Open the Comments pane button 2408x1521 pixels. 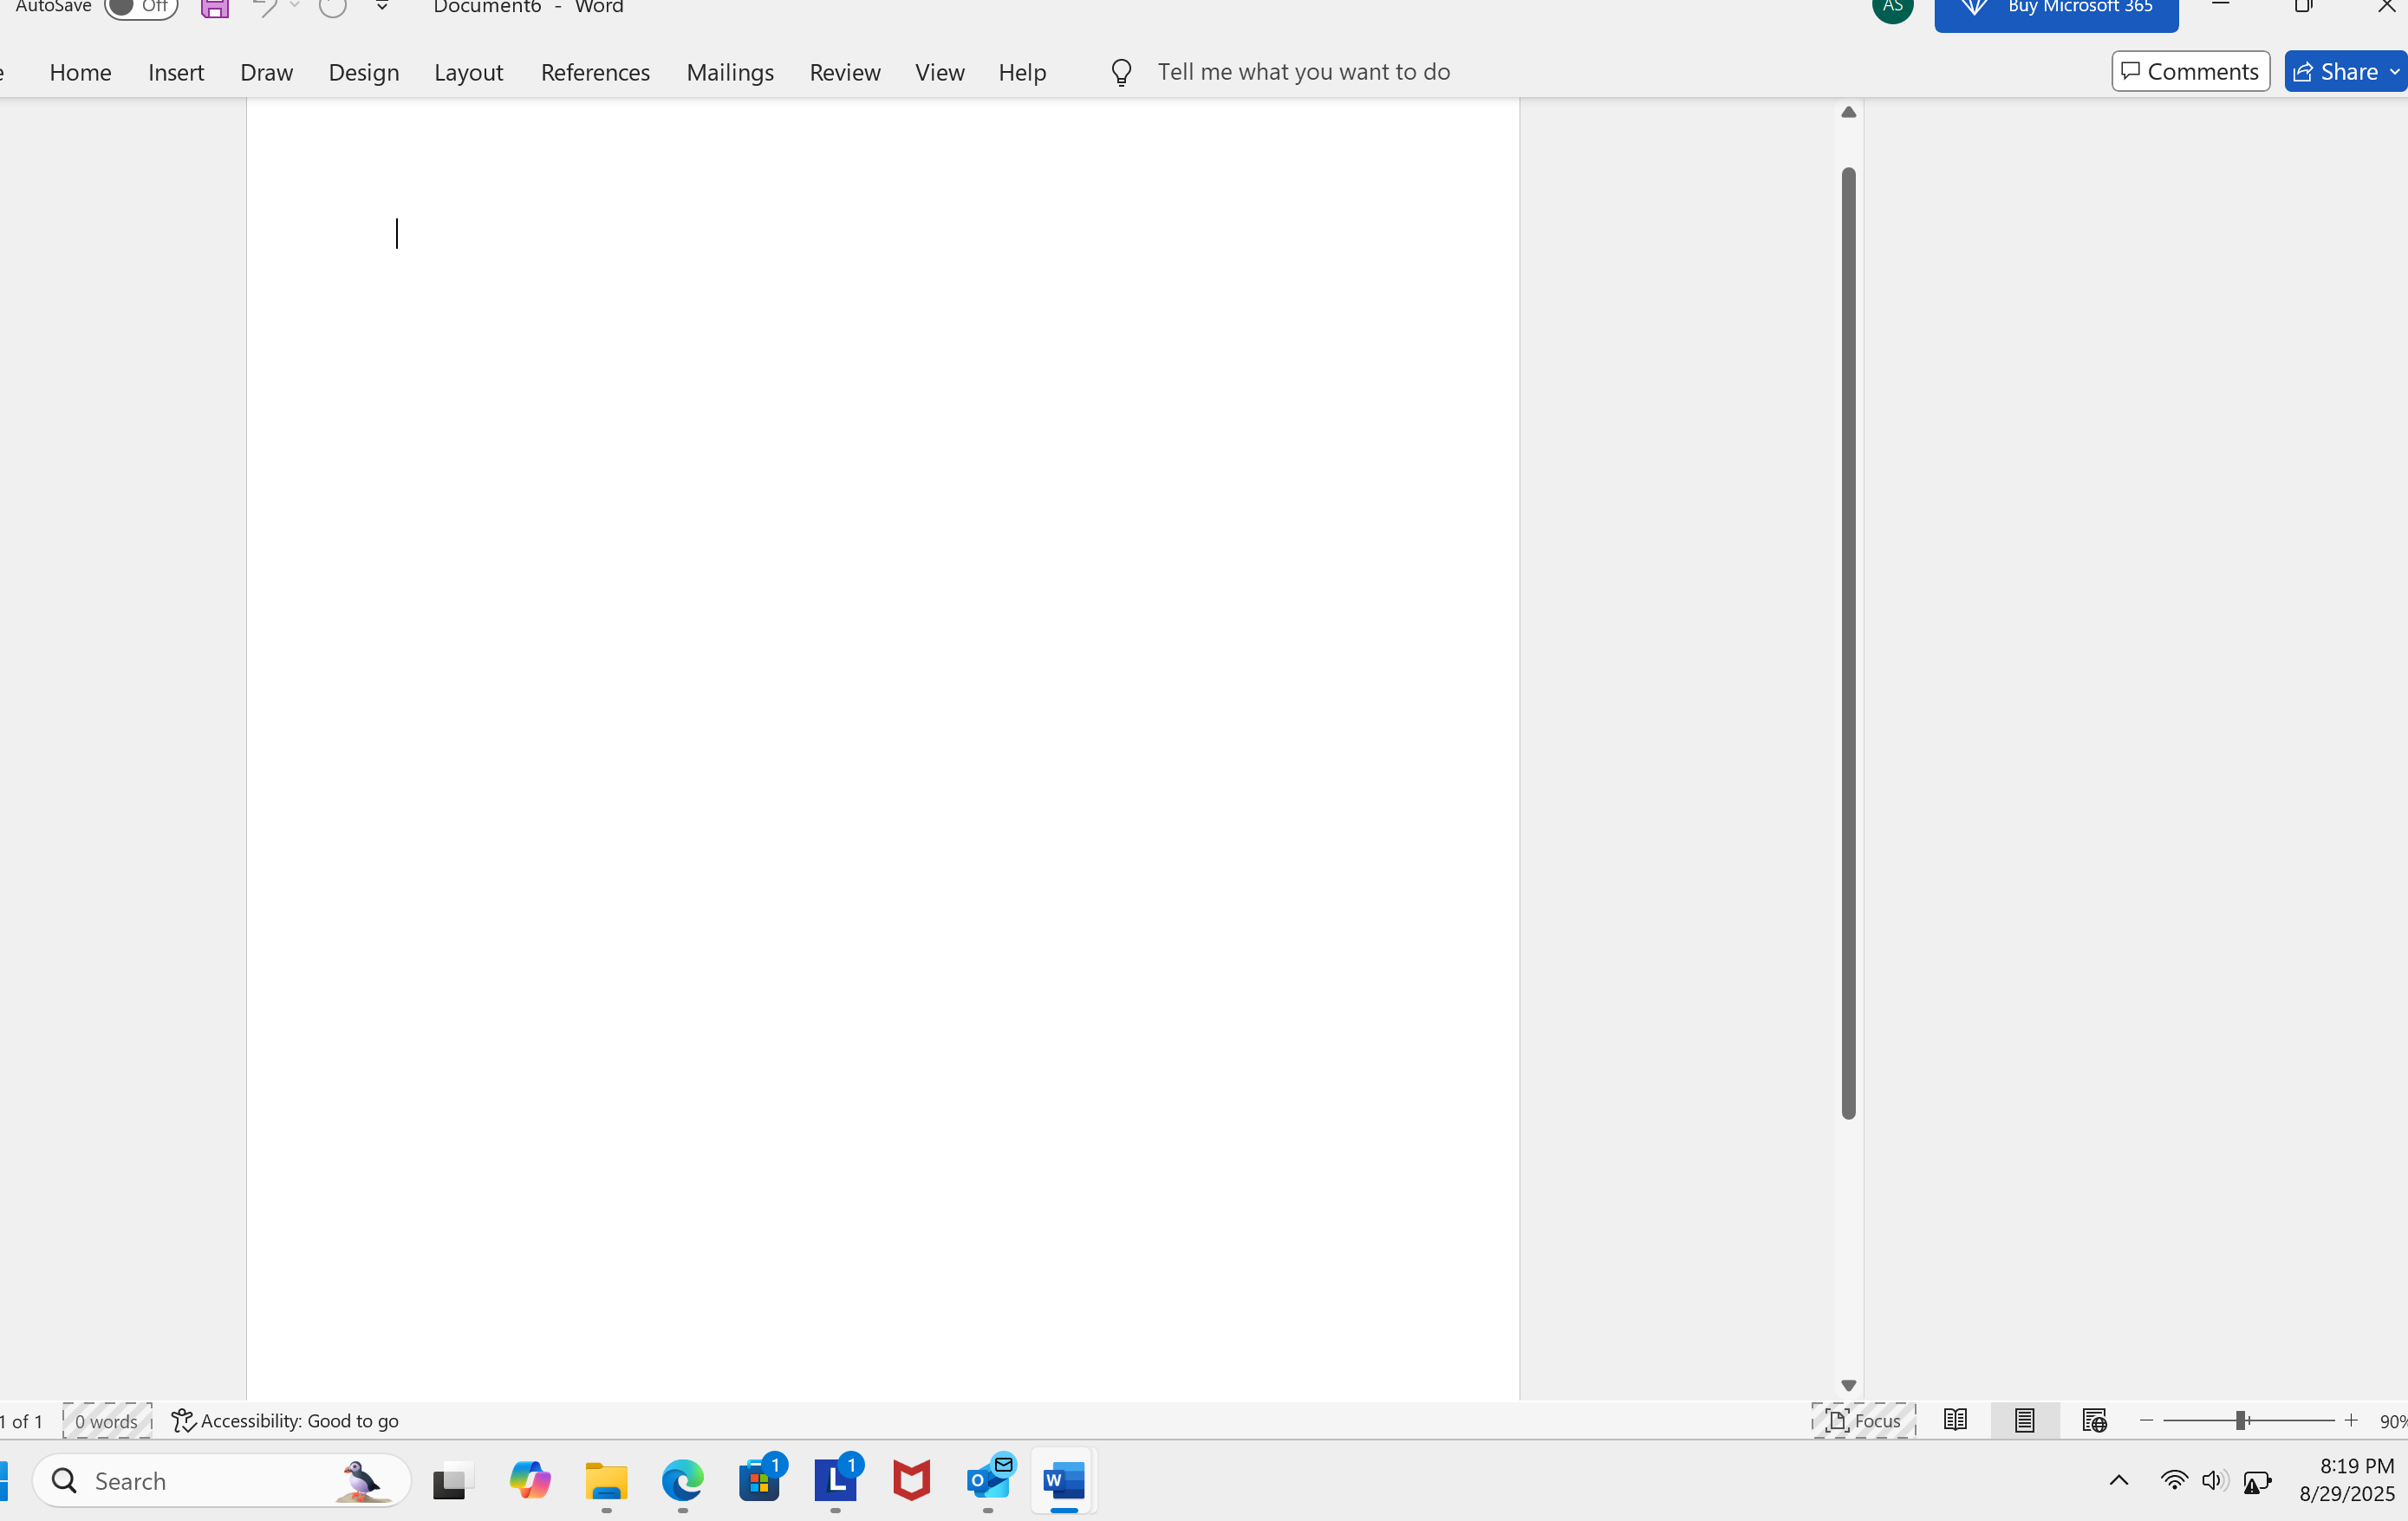point(2190,72)
